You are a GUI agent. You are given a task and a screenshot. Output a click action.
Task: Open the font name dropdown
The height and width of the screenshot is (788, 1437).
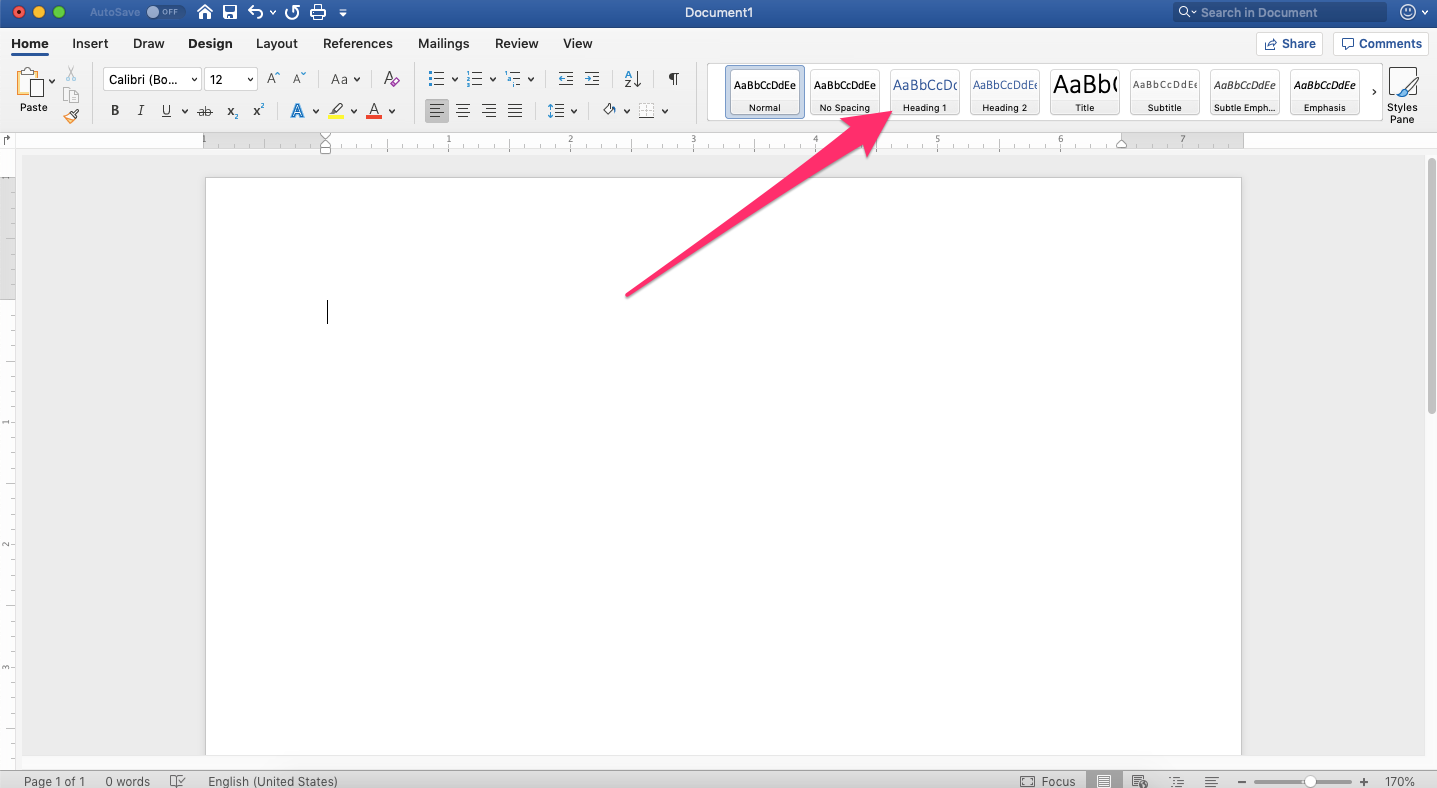[x=194, y=79]
